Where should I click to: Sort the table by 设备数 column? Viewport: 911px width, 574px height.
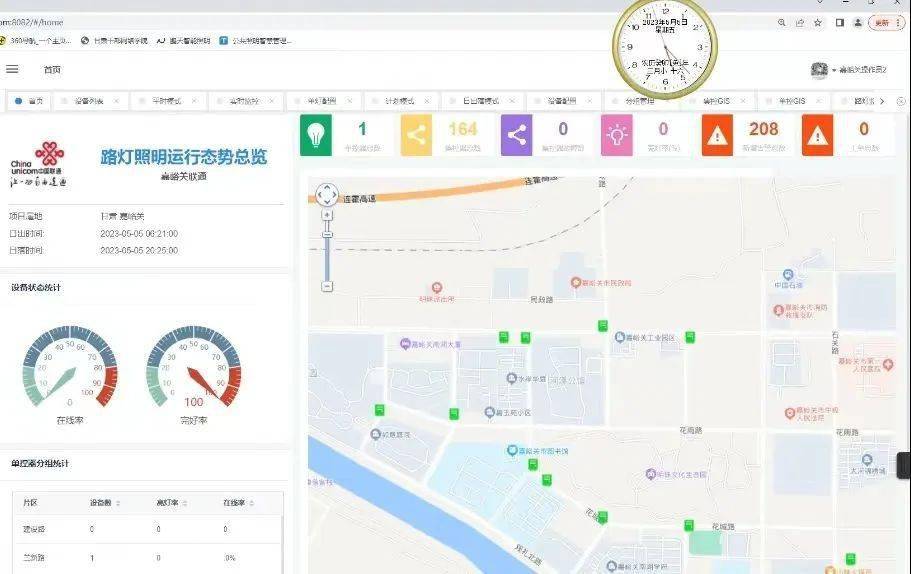[100, 503]
